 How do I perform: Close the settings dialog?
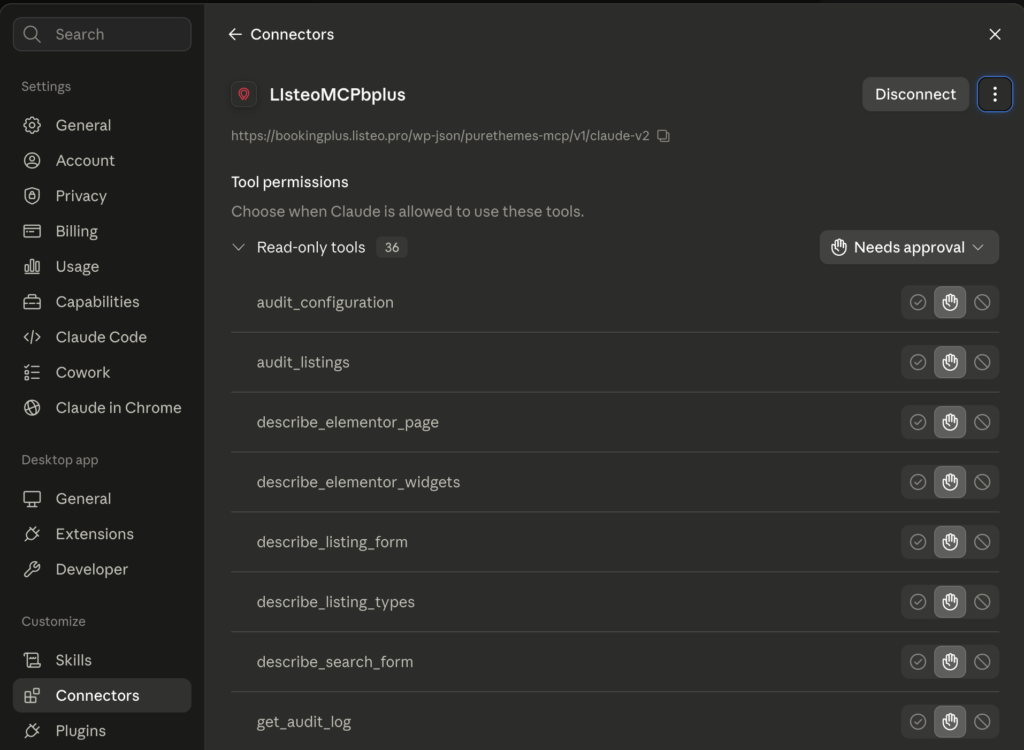coord(995,35)
